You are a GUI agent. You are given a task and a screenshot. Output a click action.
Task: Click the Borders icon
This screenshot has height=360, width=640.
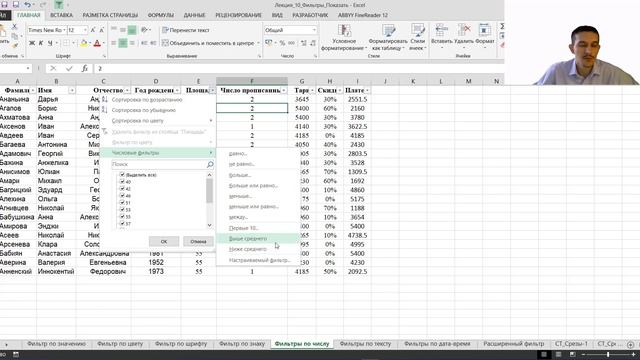point(66,43)
